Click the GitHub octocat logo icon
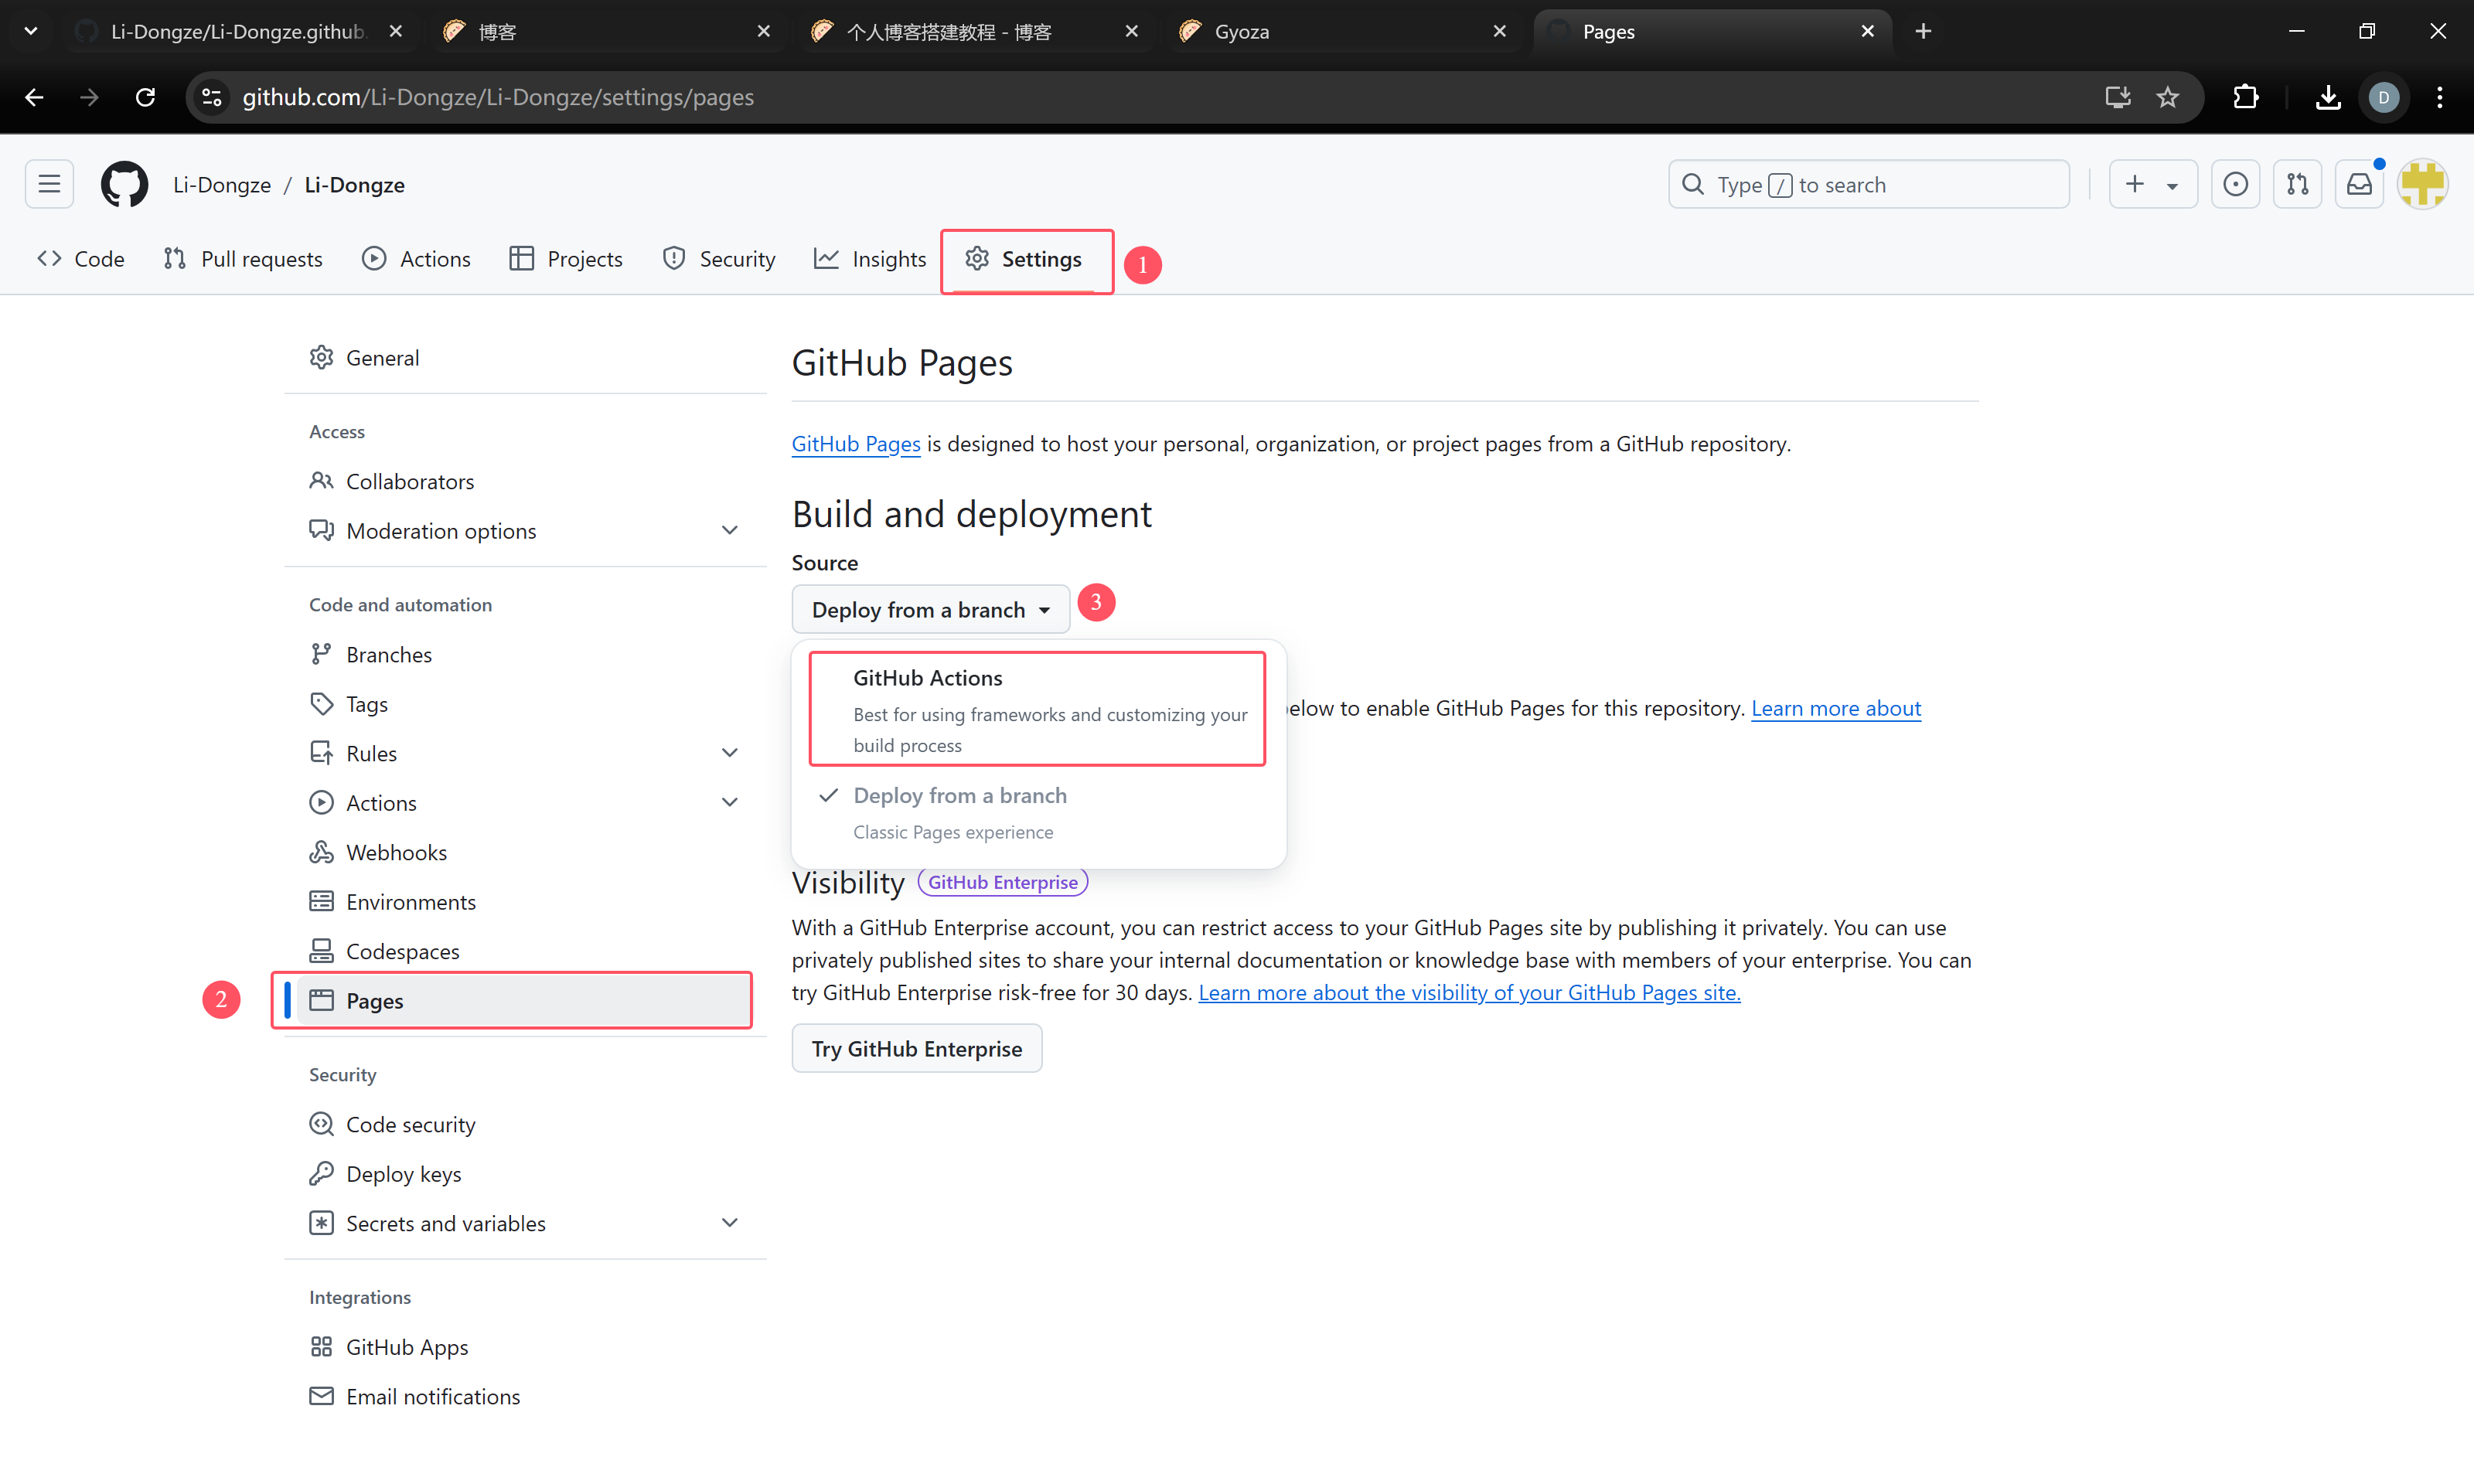This screenshot has height=1484, width=2474. pos(122,184)
